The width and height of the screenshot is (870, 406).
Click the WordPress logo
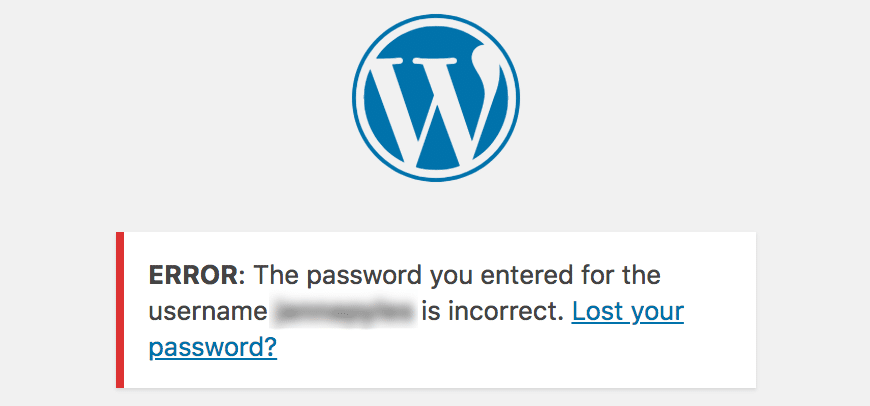(x=435, y=99)
